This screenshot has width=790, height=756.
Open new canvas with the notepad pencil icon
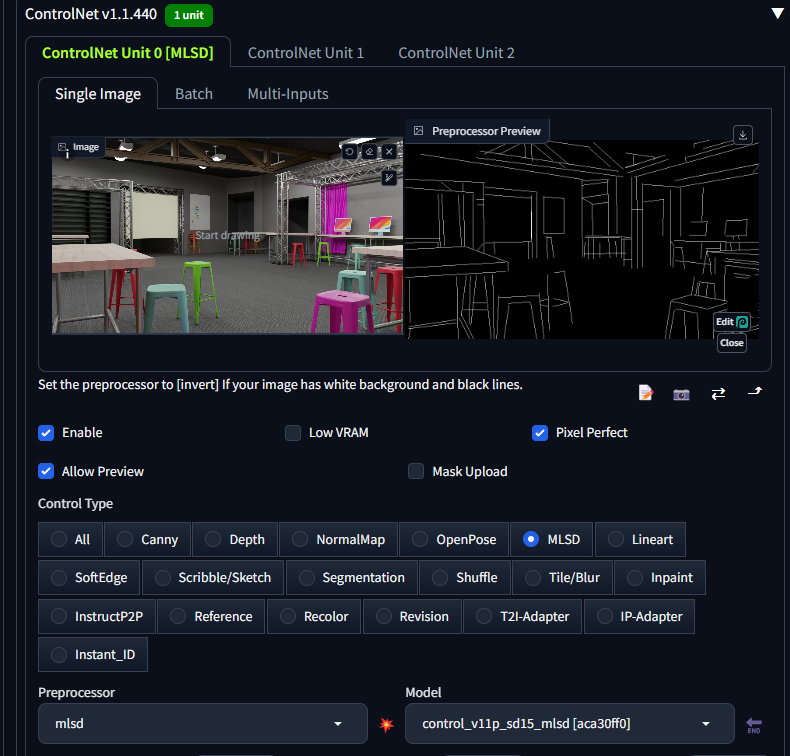coord(646,393)
